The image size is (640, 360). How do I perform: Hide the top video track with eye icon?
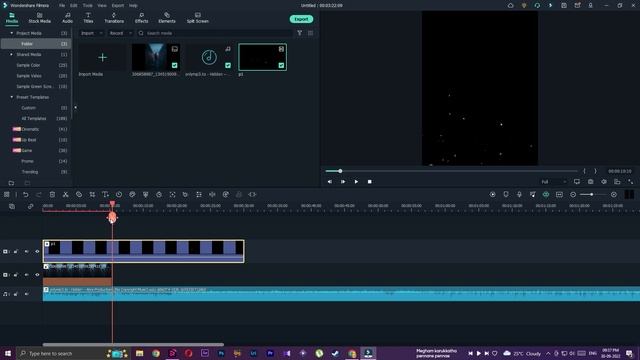(37, 251)
